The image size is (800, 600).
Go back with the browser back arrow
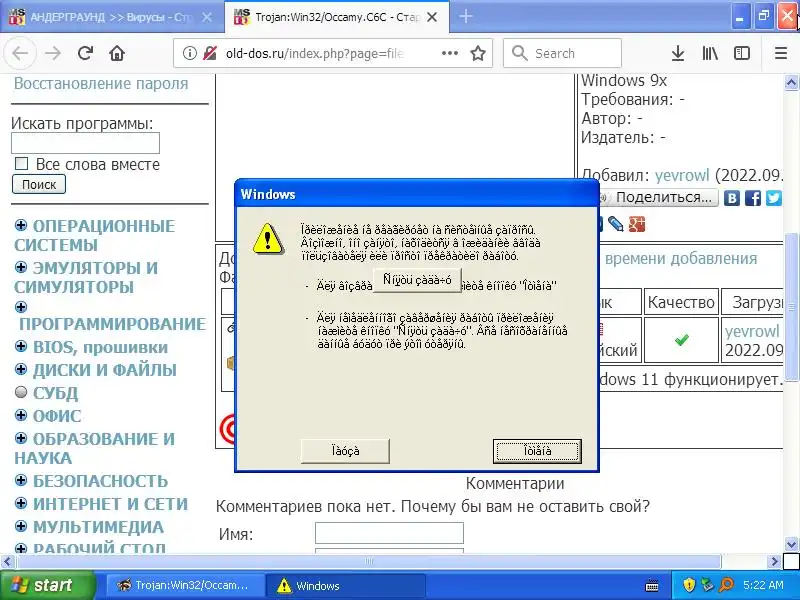(x=20, y=53)
